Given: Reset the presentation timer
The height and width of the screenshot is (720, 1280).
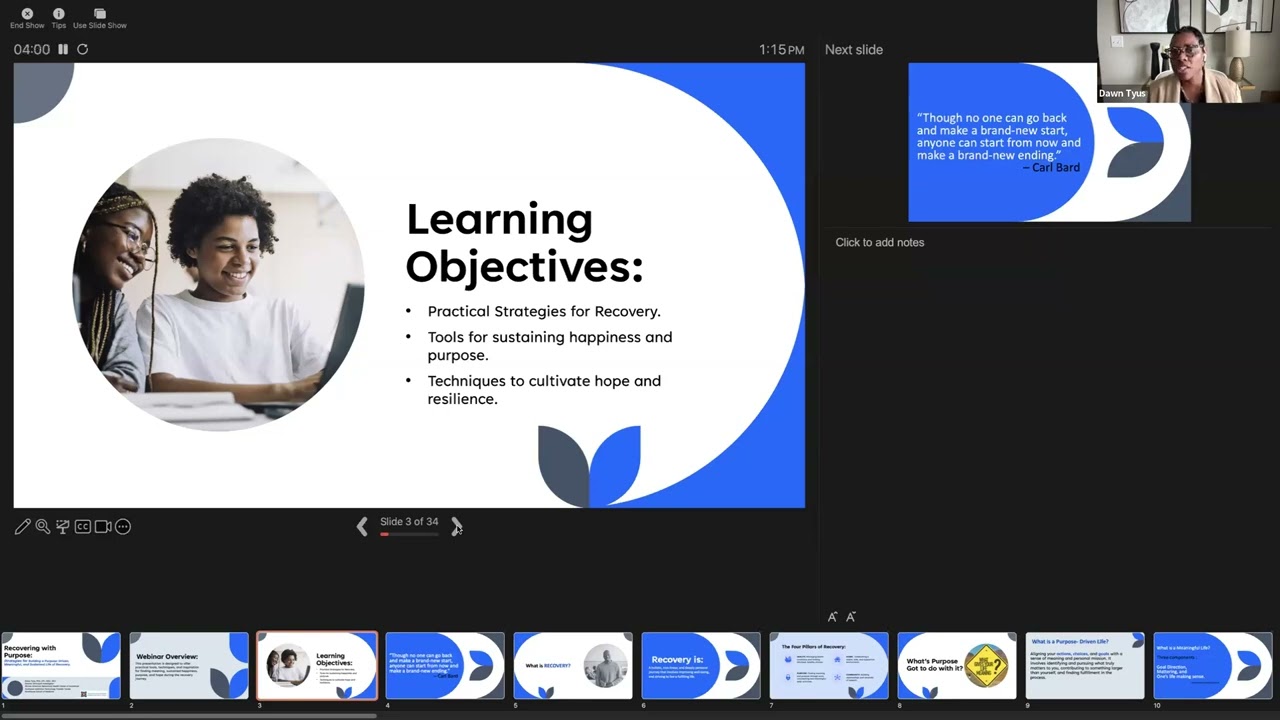Looking at the screenshot, I should pos(82,49).
